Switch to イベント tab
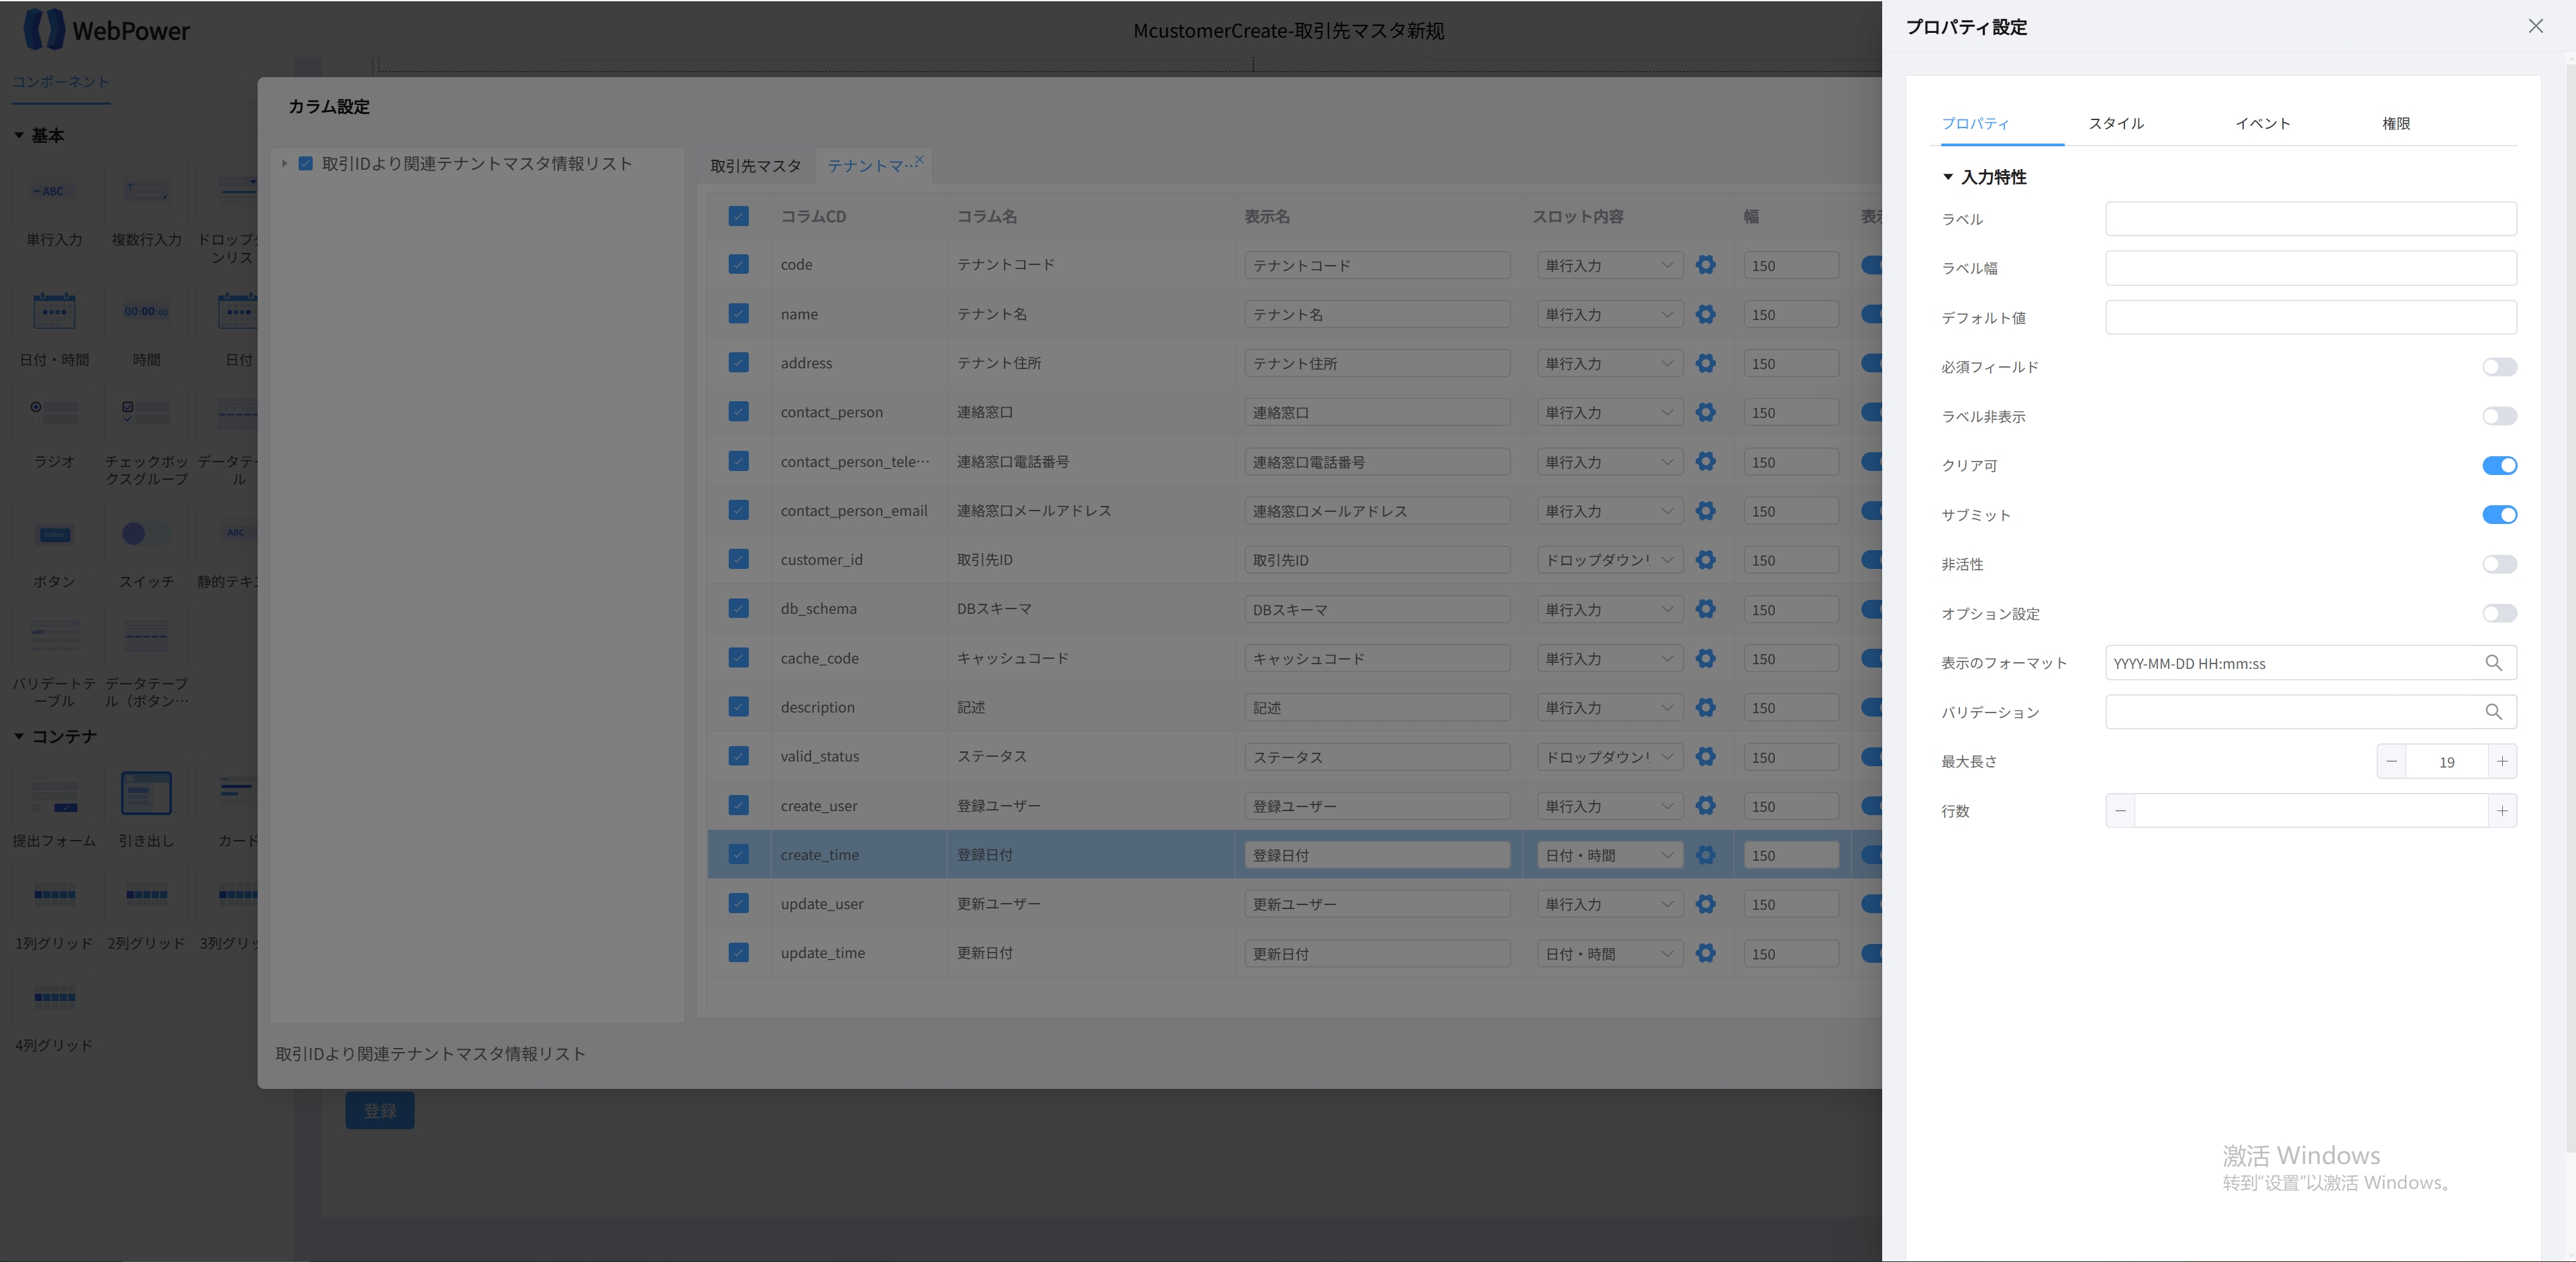 pyautogui.click(x=2263, y=123)
